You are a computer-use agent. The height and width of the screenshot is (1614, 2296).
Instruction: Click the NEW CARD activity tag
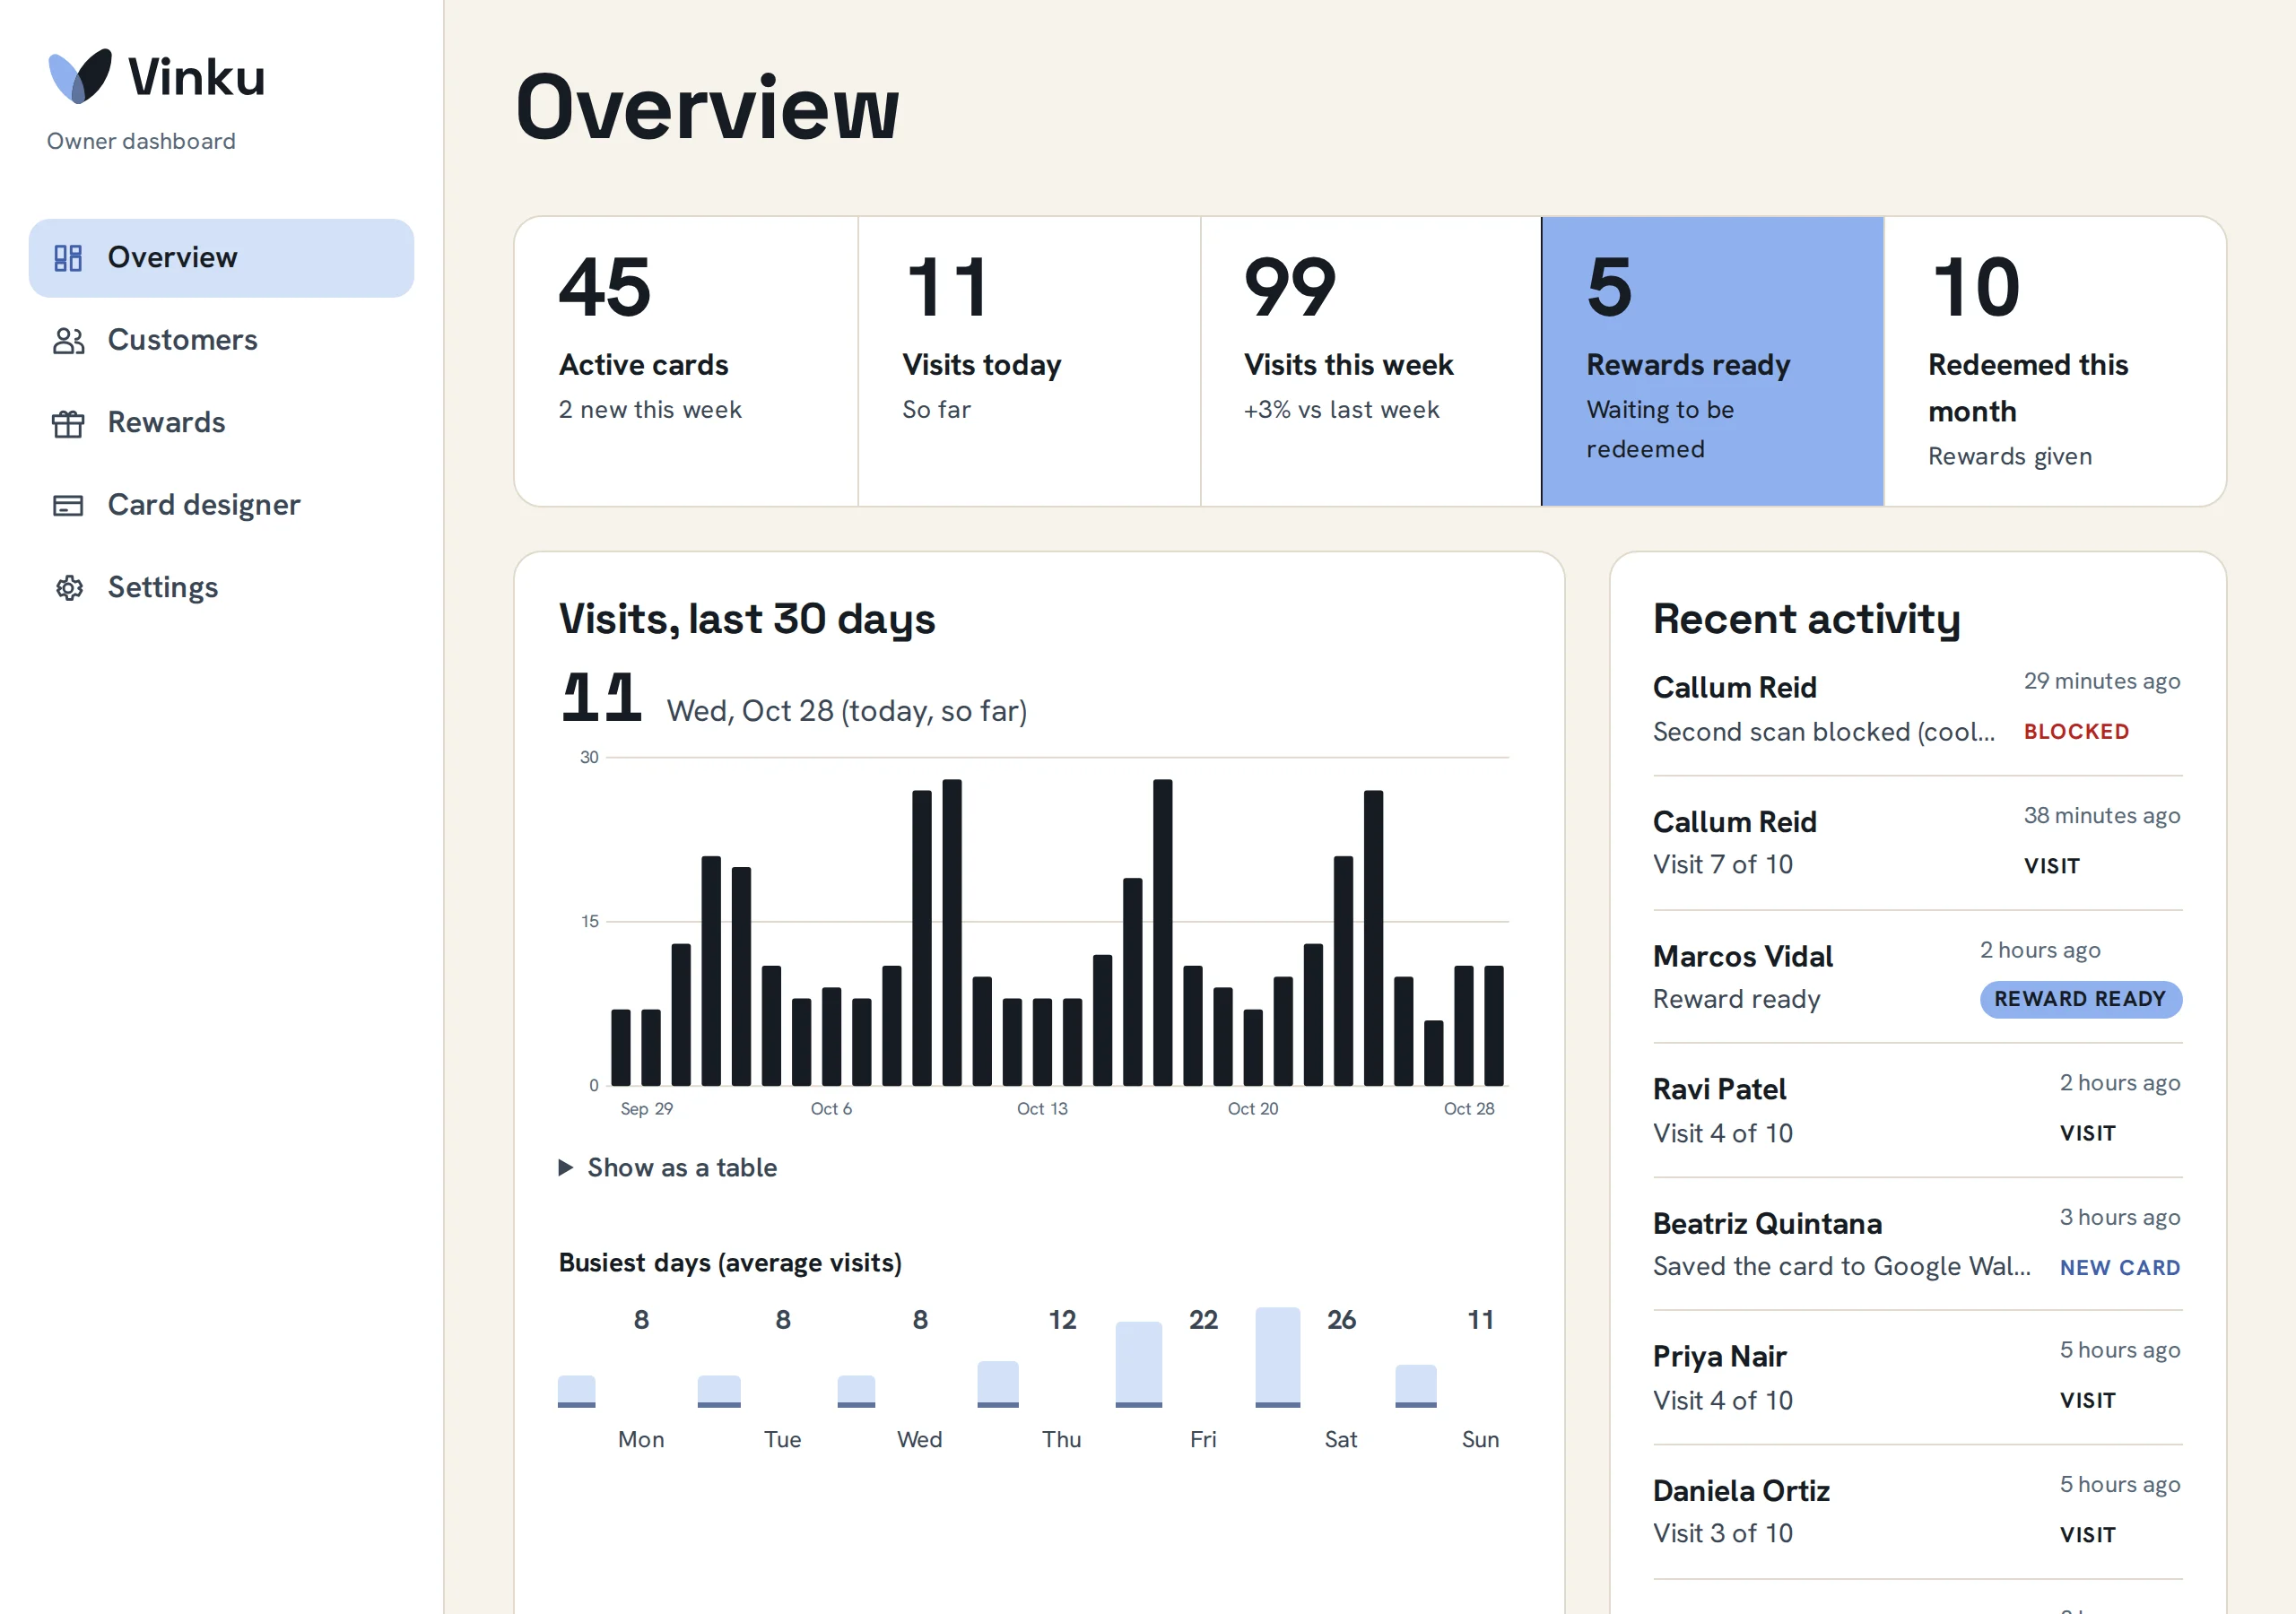point(2120,1268)
